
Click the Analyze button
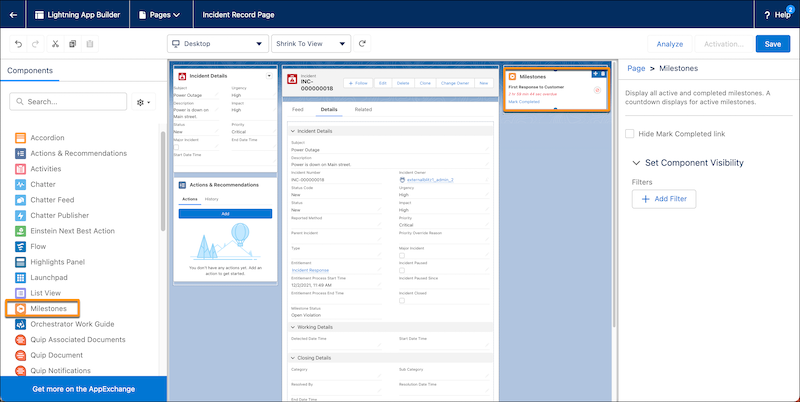tap(670, 44)
